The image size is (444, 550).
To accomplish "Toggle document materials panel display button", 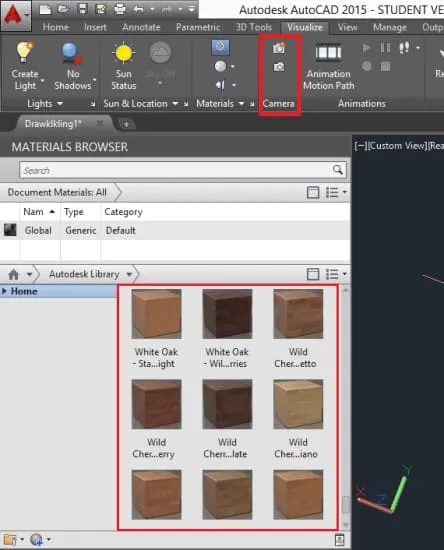I will [313, 192].
